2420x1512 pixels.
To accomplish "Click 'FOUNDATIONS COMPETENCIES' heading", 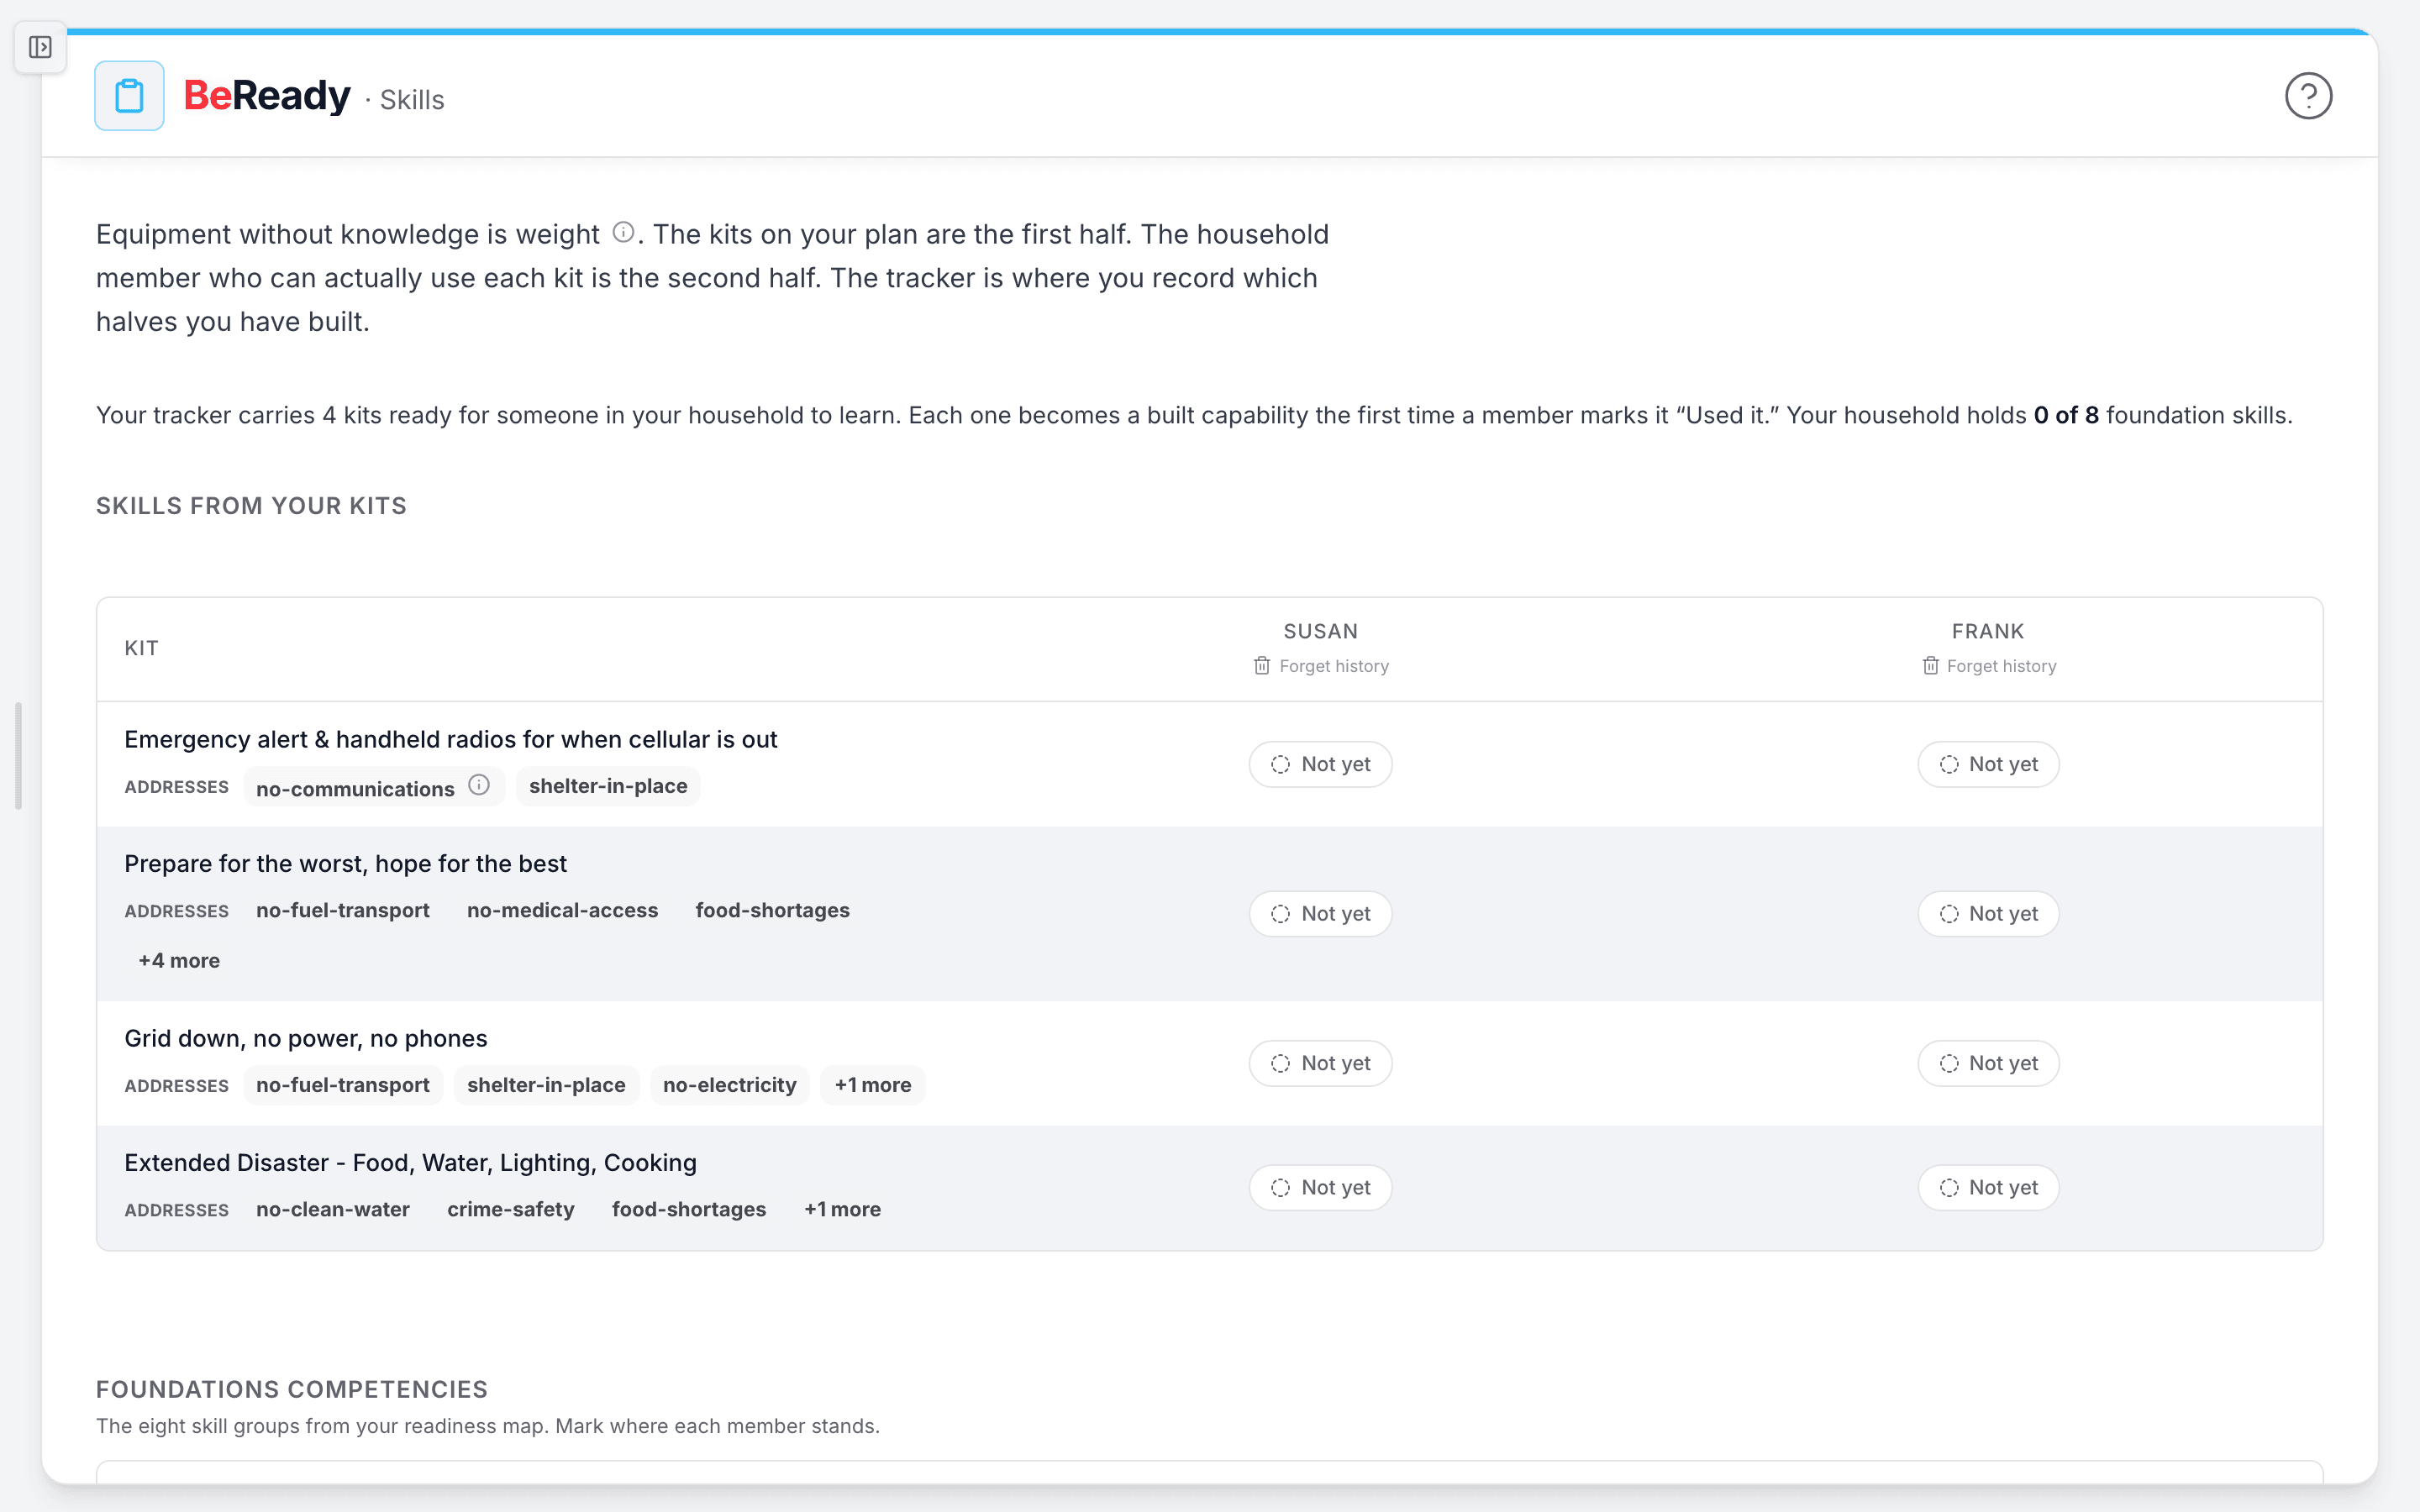I will (292, 1389).
